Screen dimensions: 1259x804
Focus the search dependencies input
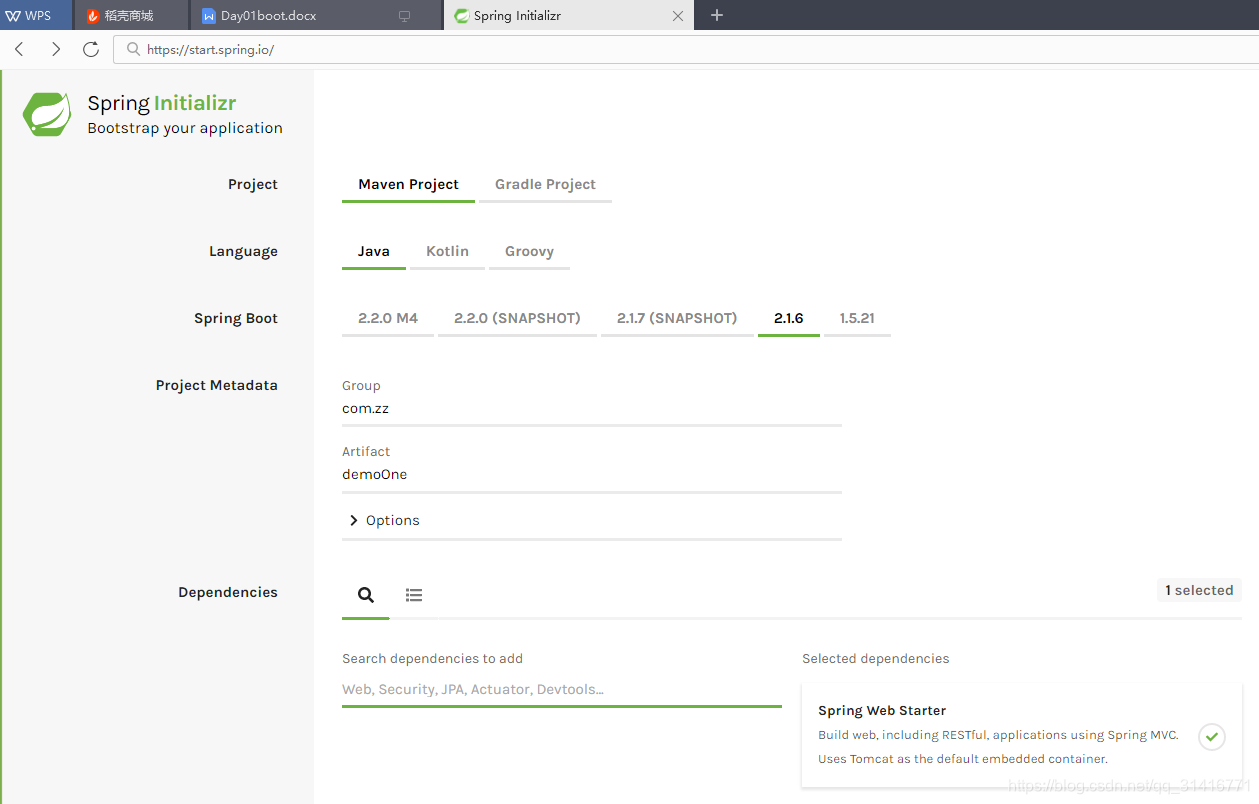point(562,690)
